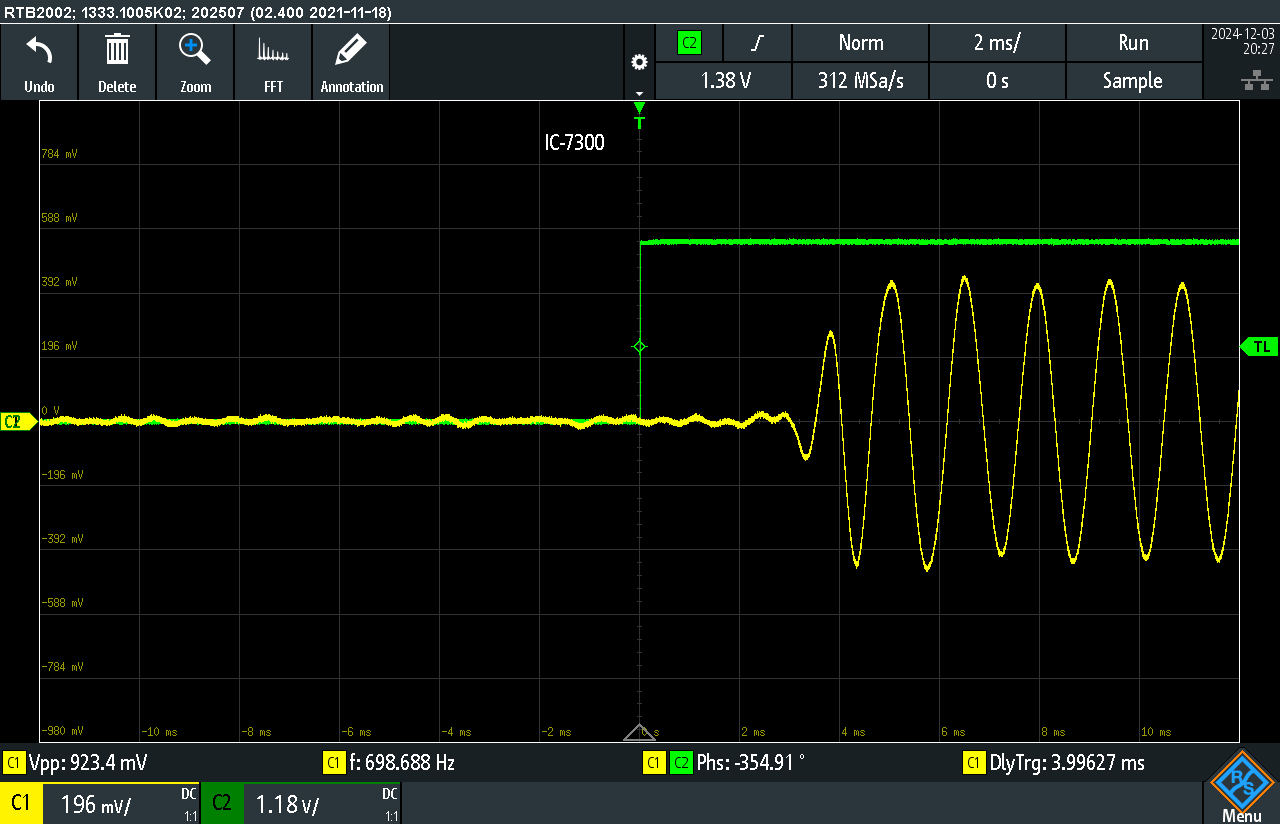Screen dimensions: 1280x824
Task: Open the Sample acquisition mode selector
Action: tap(1133, 81)
